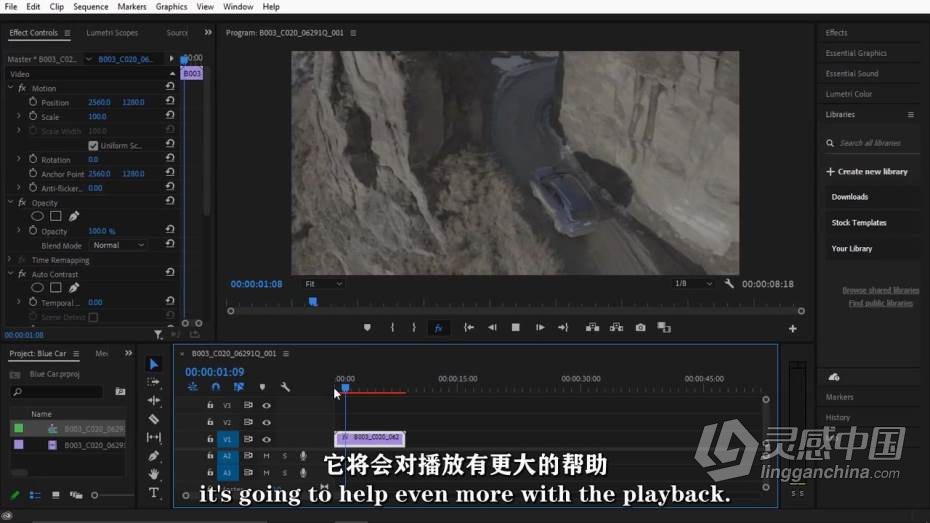Open the Sequence menu
Image resolution: width=930 pixels, height=523 pixels.
(91, 7)
